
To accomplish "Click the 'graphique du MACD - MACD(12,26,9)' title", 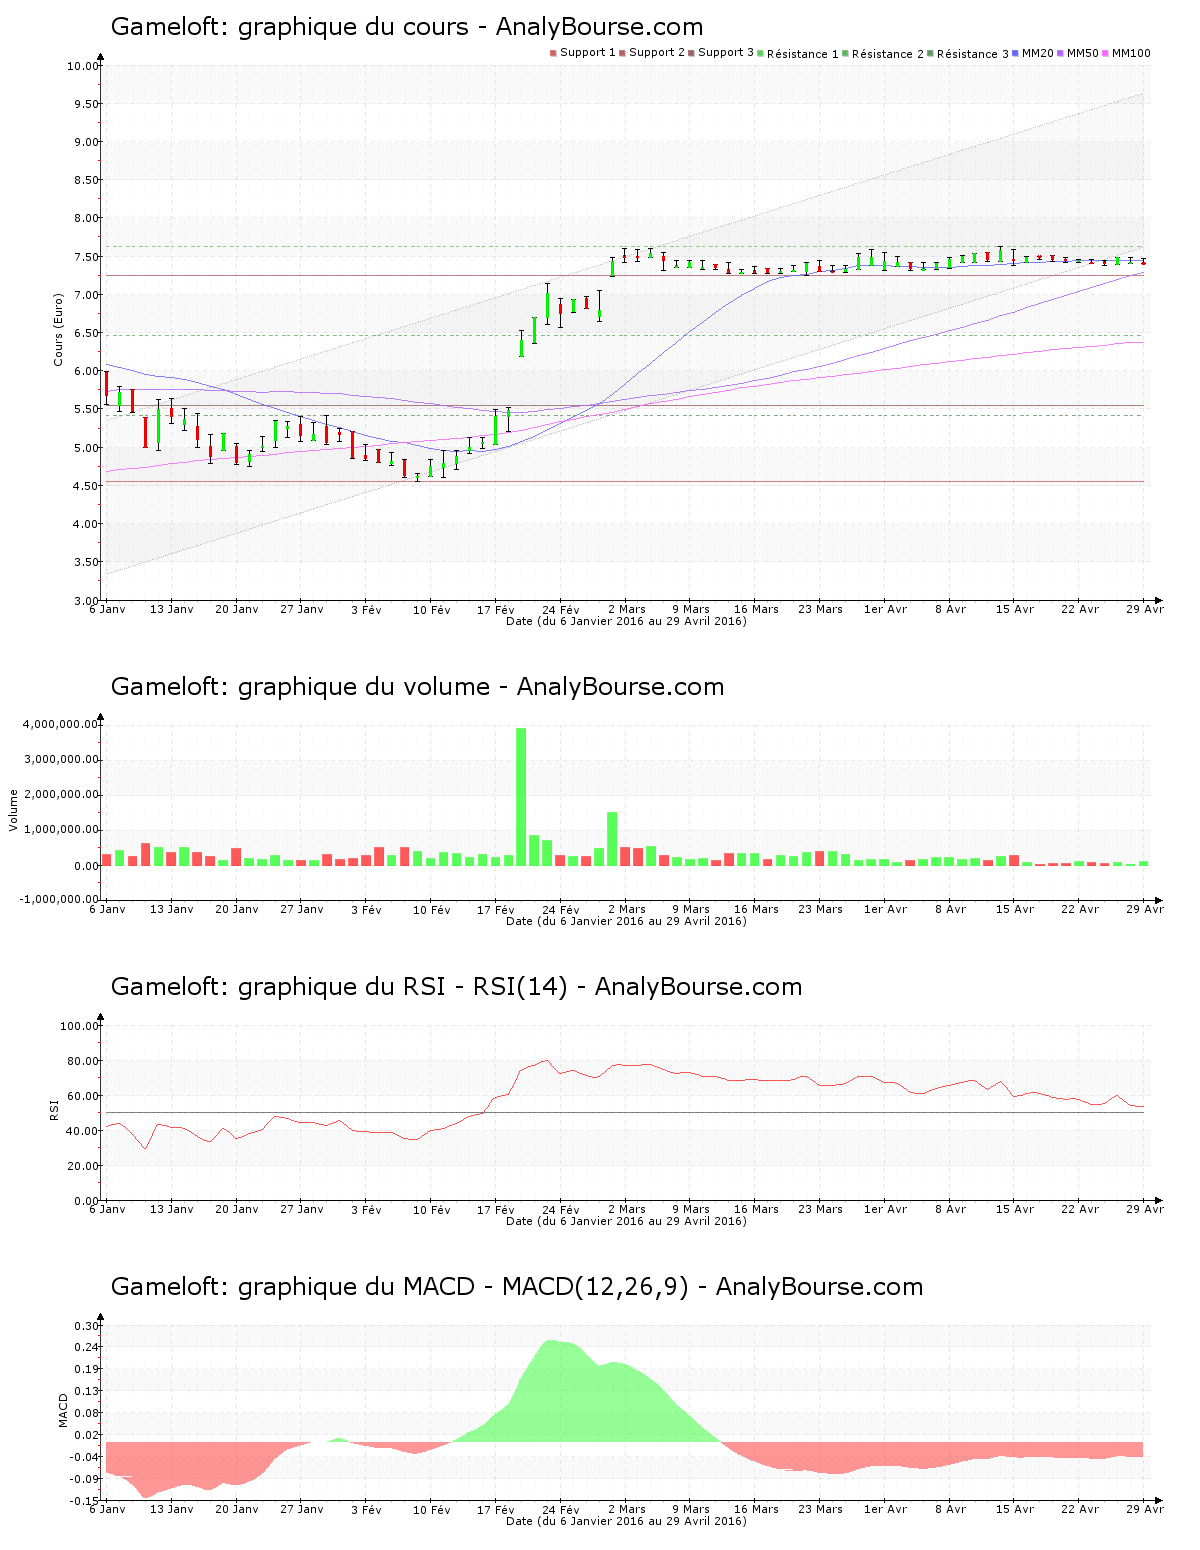I will click(x=463, y=1287).
